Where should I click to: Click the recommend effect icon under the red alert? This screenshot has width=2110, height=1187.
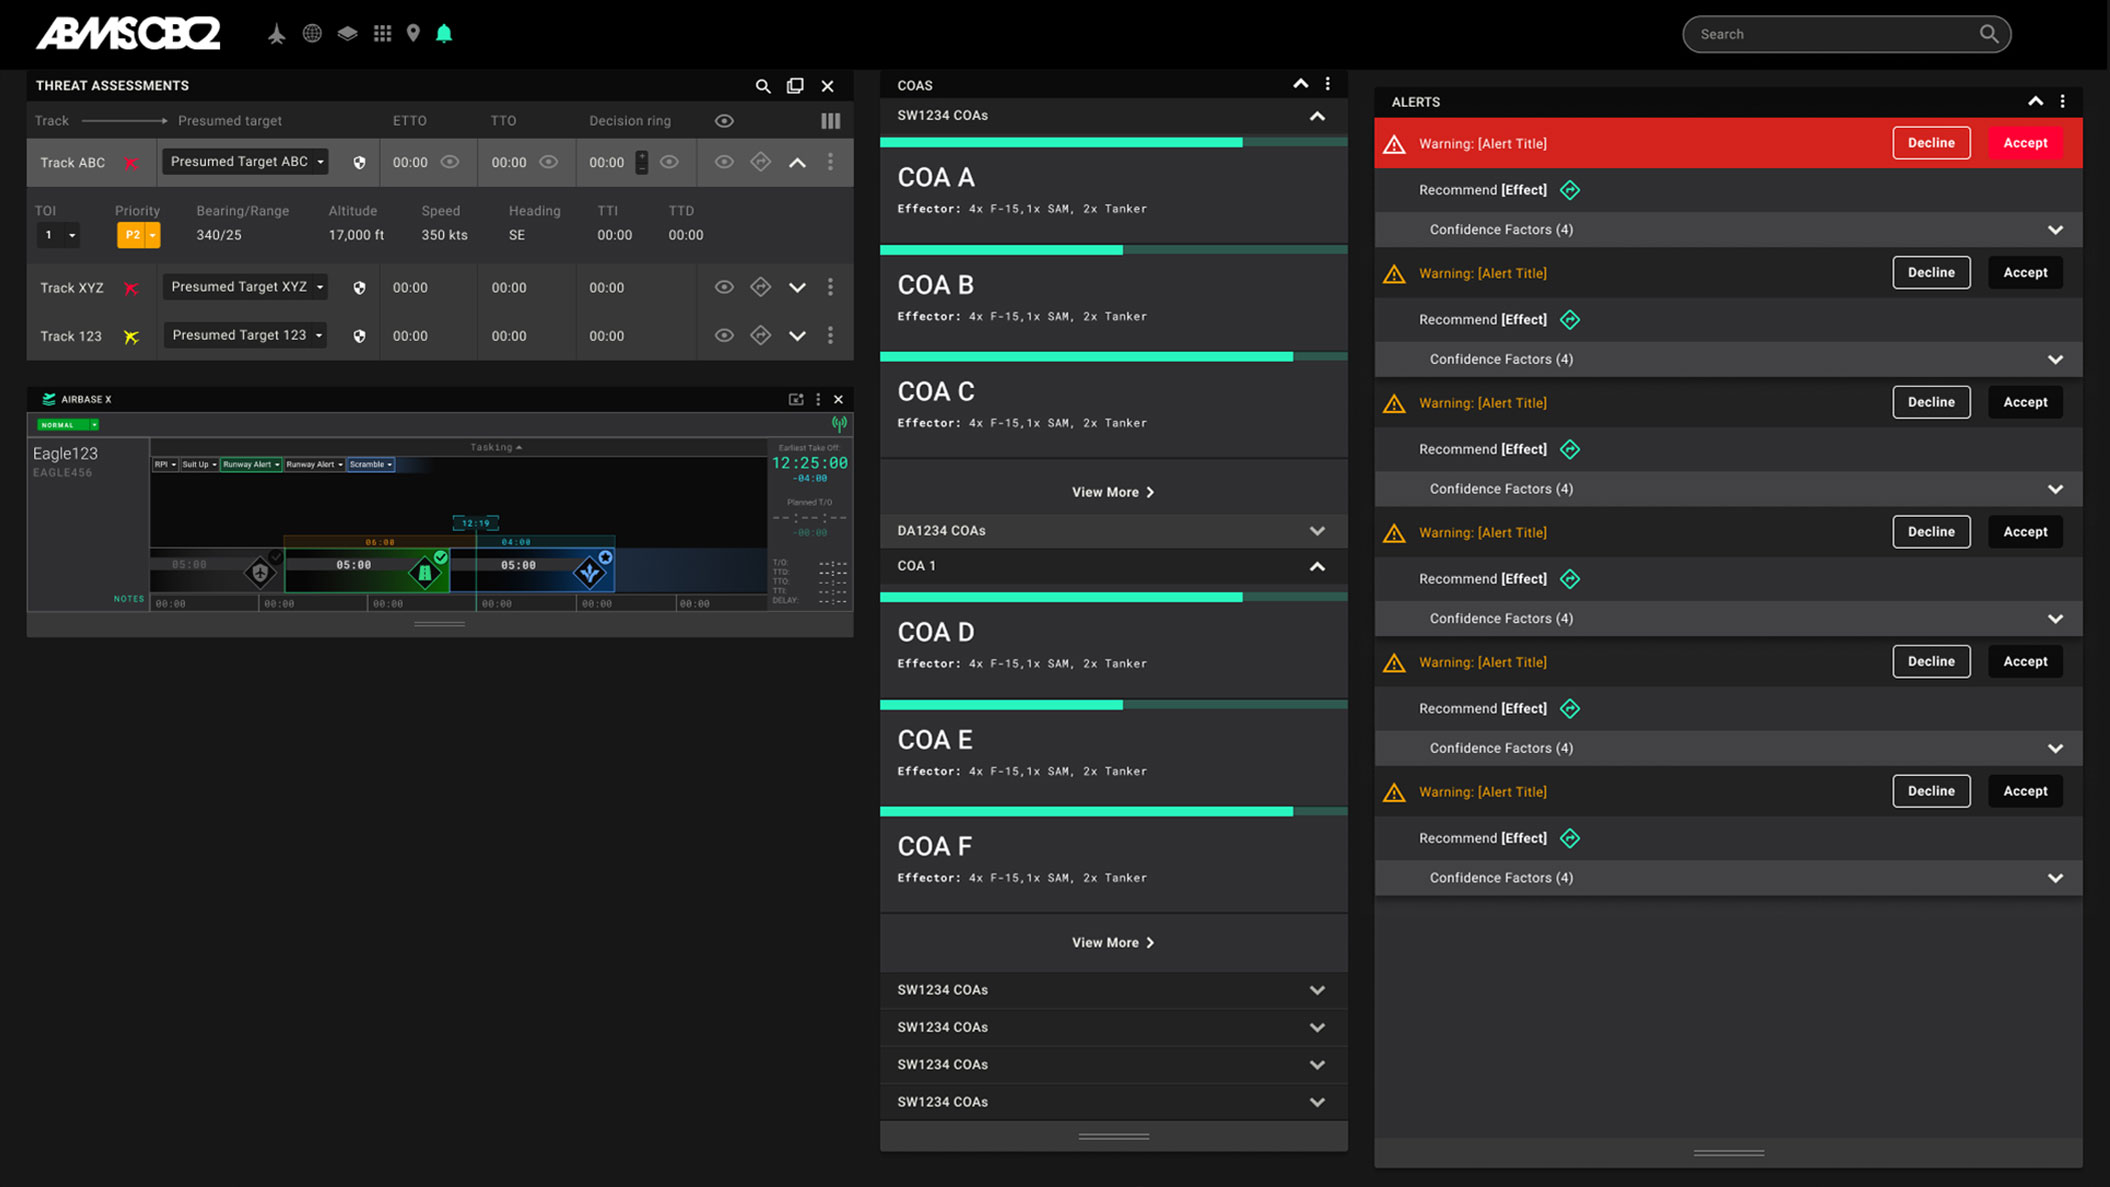(1570, 190)
